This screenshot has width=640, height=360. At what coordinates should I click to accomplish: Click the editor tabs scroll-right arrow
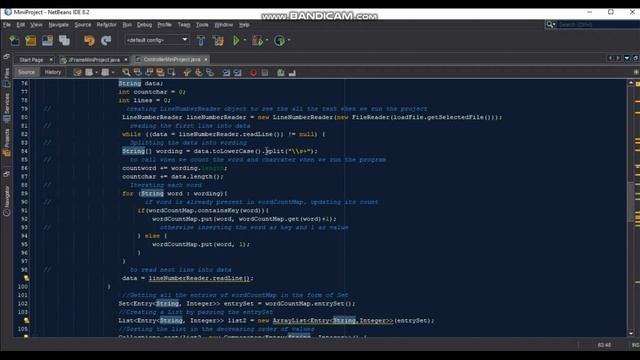[618, 59]
